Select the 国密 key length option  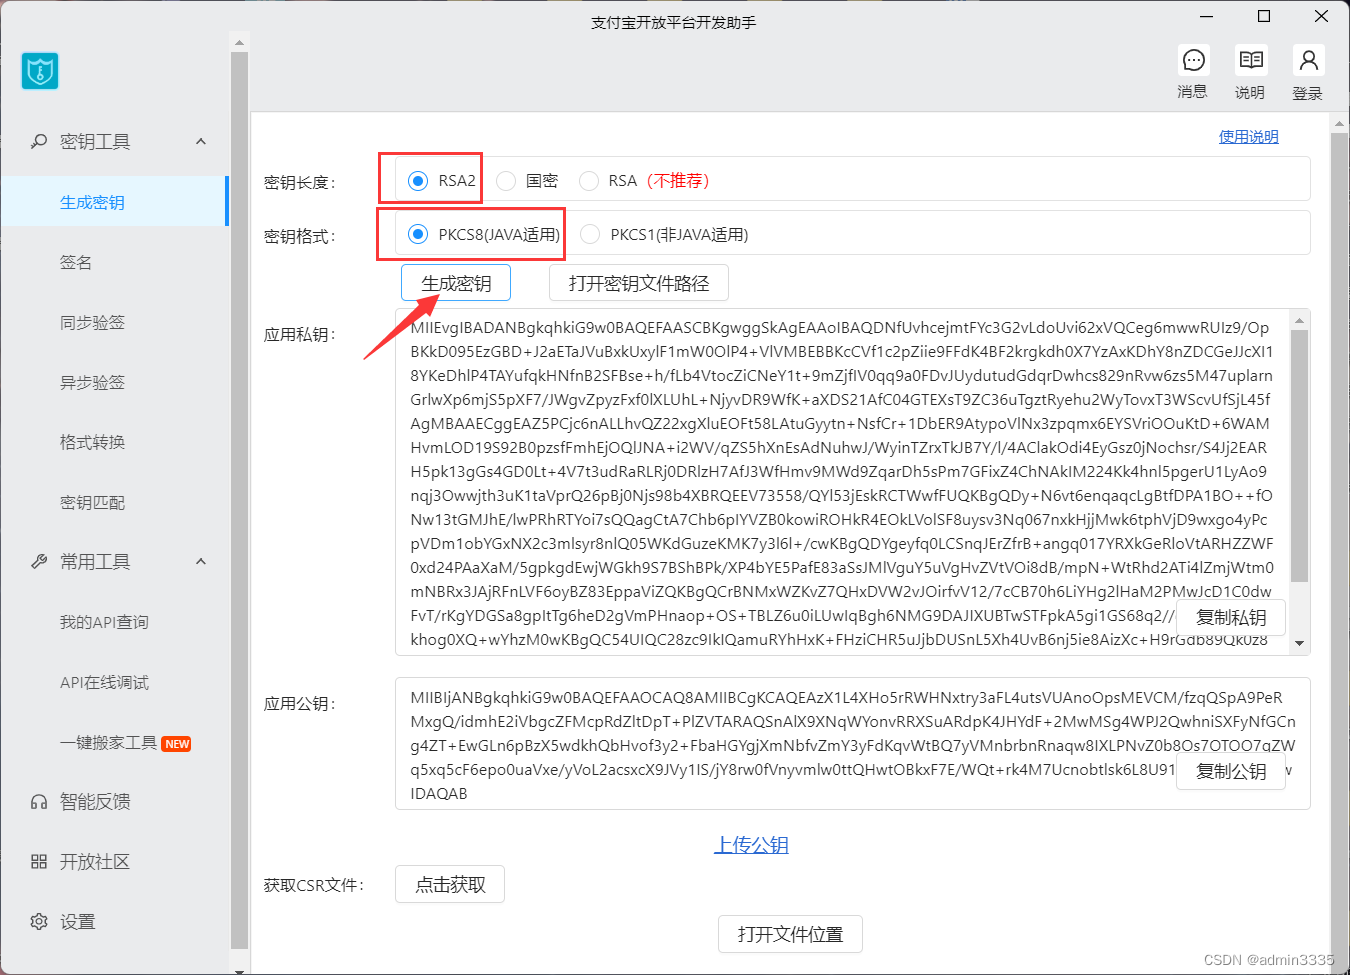coord(506,181)
